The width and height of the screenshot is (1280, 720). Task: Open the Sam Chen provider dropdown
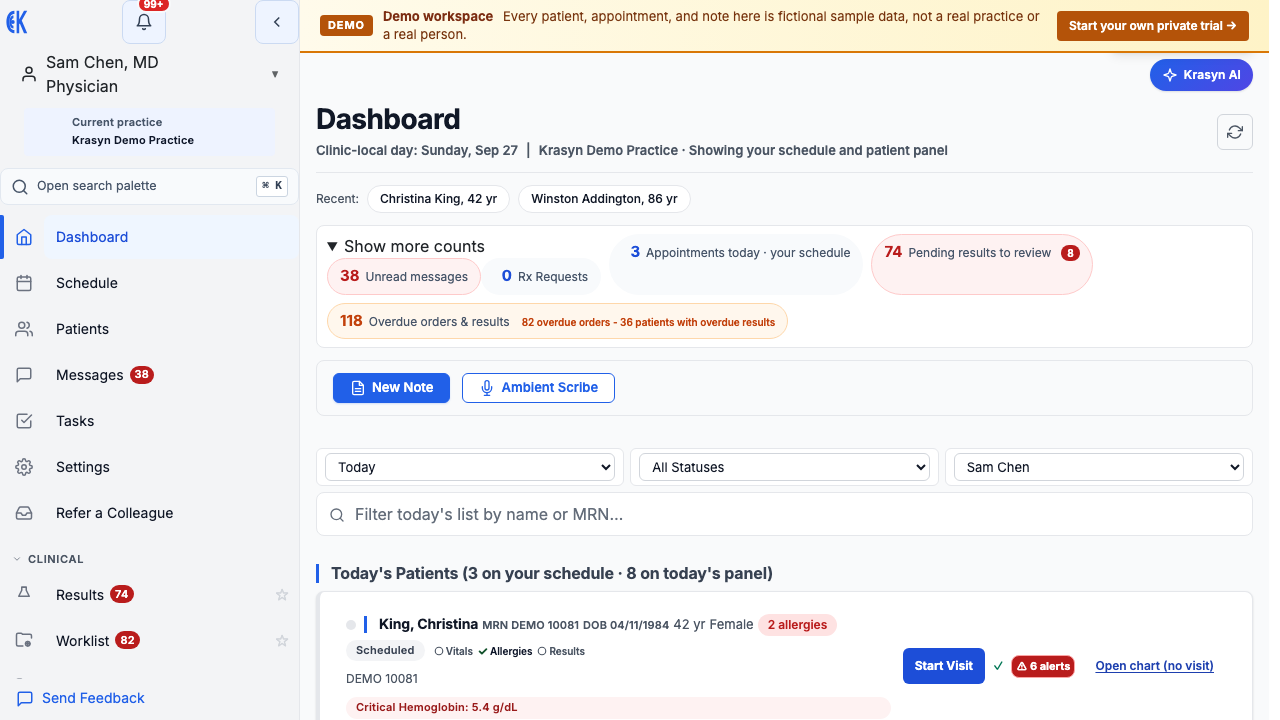[x=1098, y=467]
